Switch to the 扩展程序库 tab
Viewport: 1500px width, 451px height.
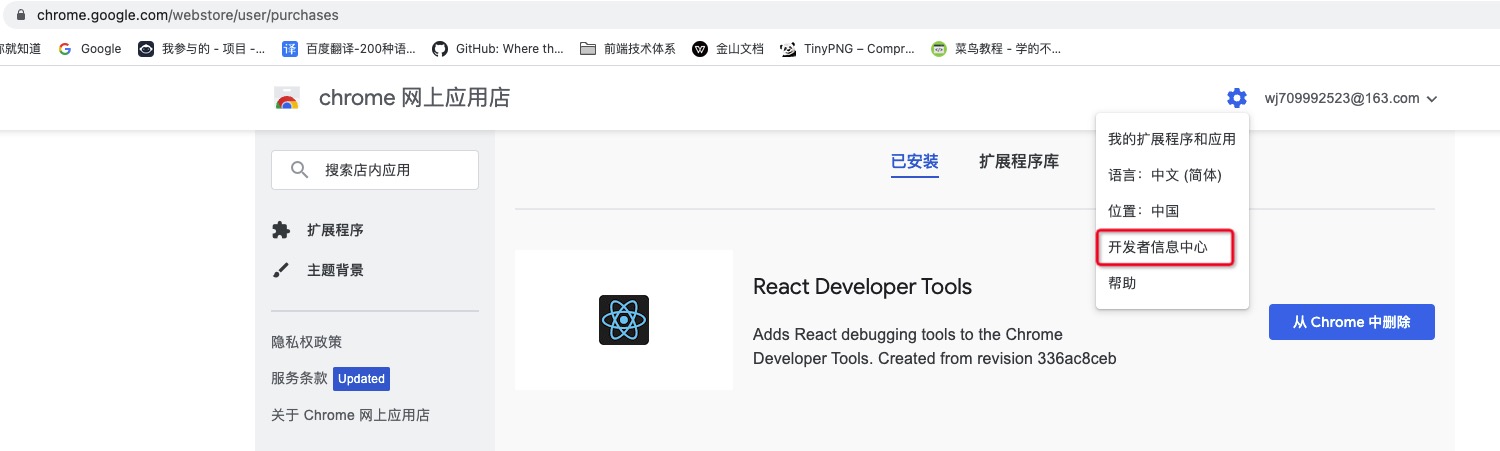pos(1018,161)
